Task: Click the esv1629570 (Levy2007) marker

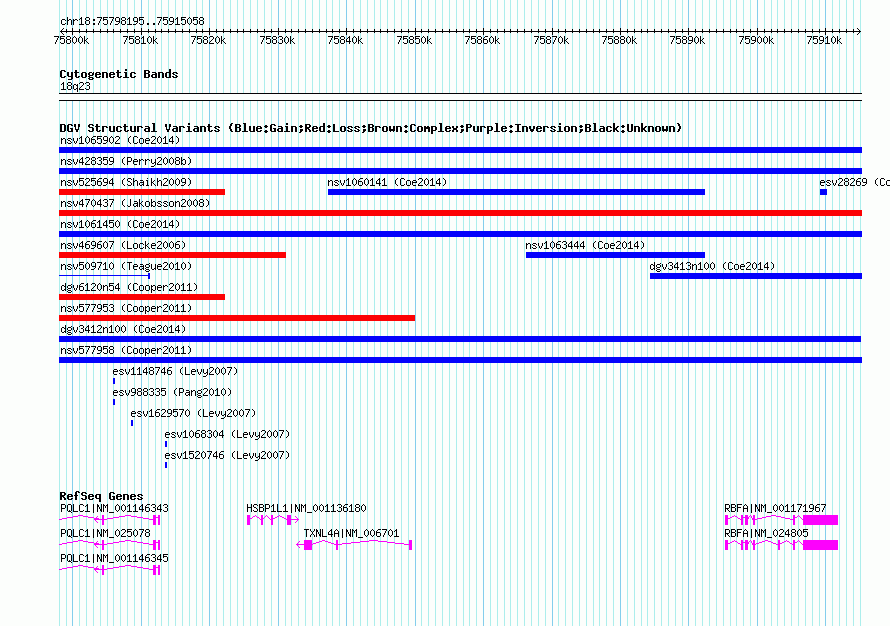Action: [x=132, y=423]
